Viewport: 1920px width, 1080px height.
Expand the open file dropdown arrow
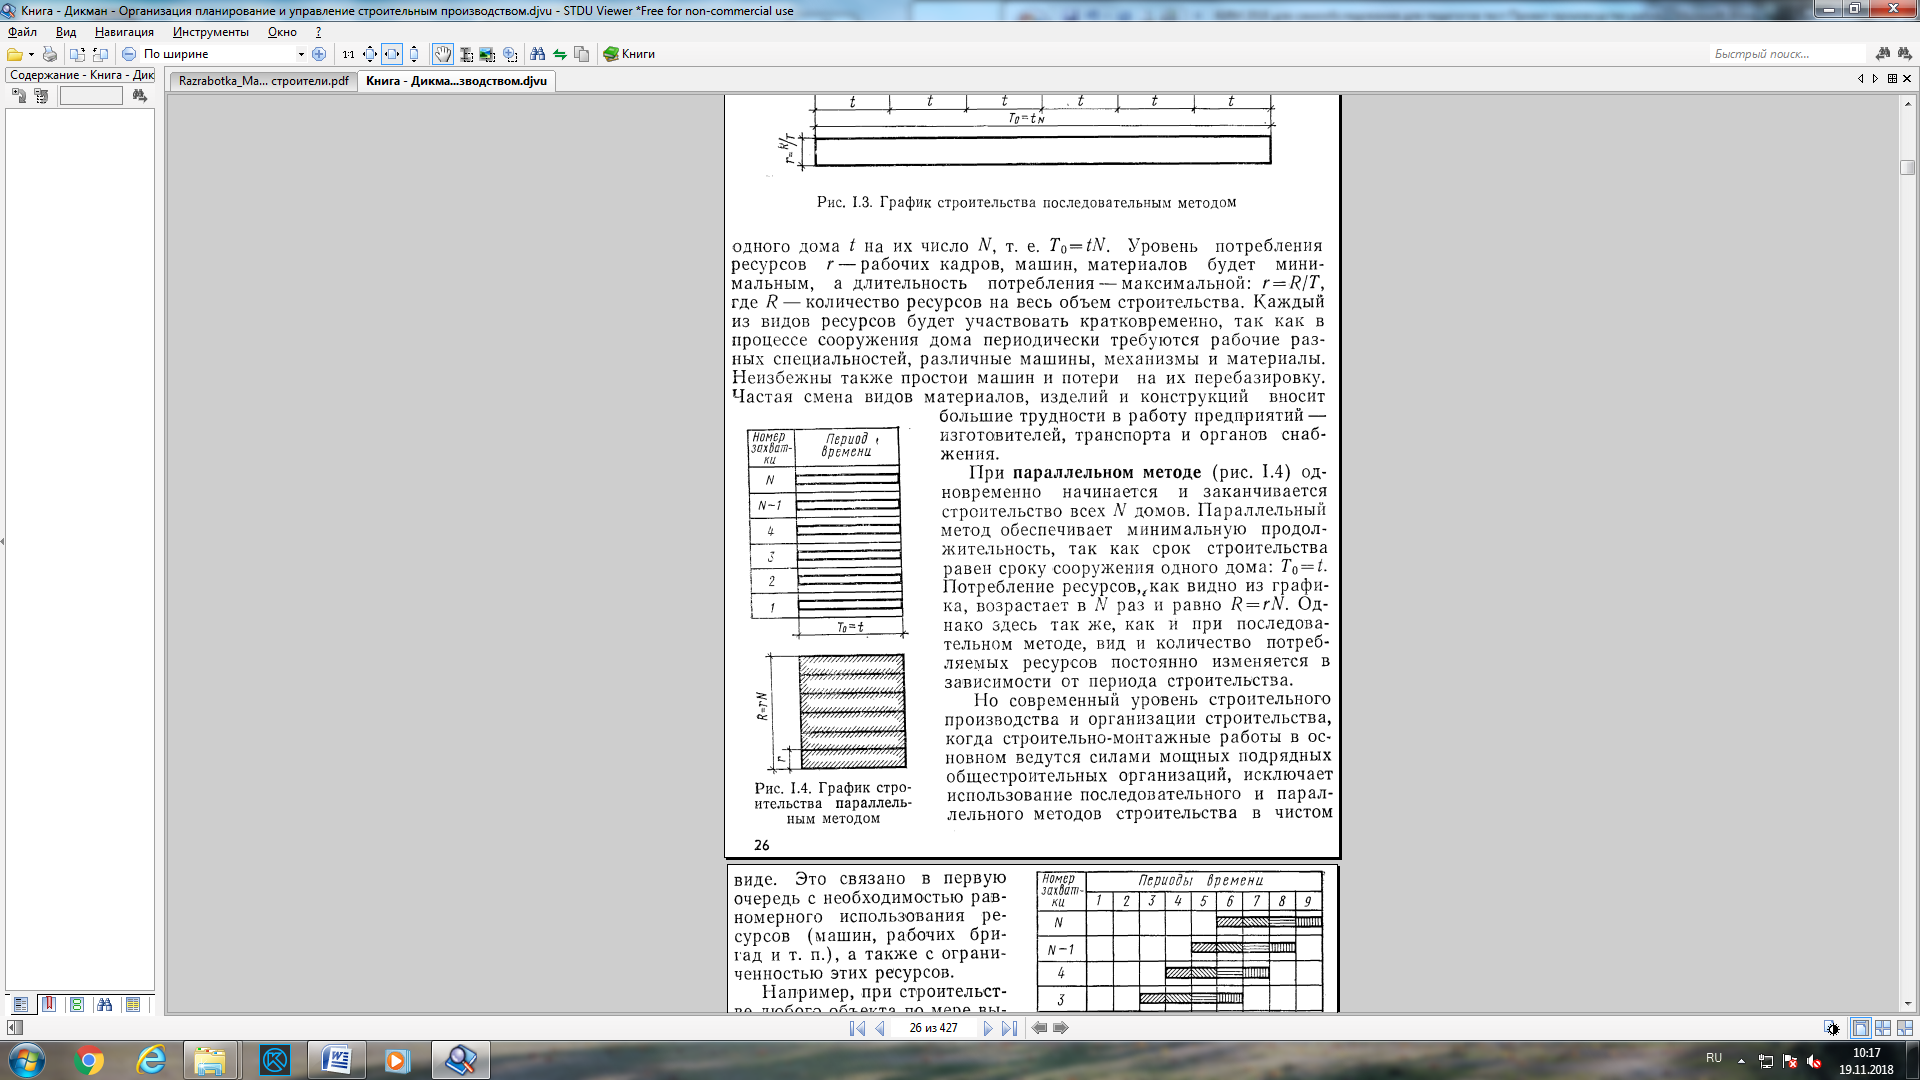31,54
